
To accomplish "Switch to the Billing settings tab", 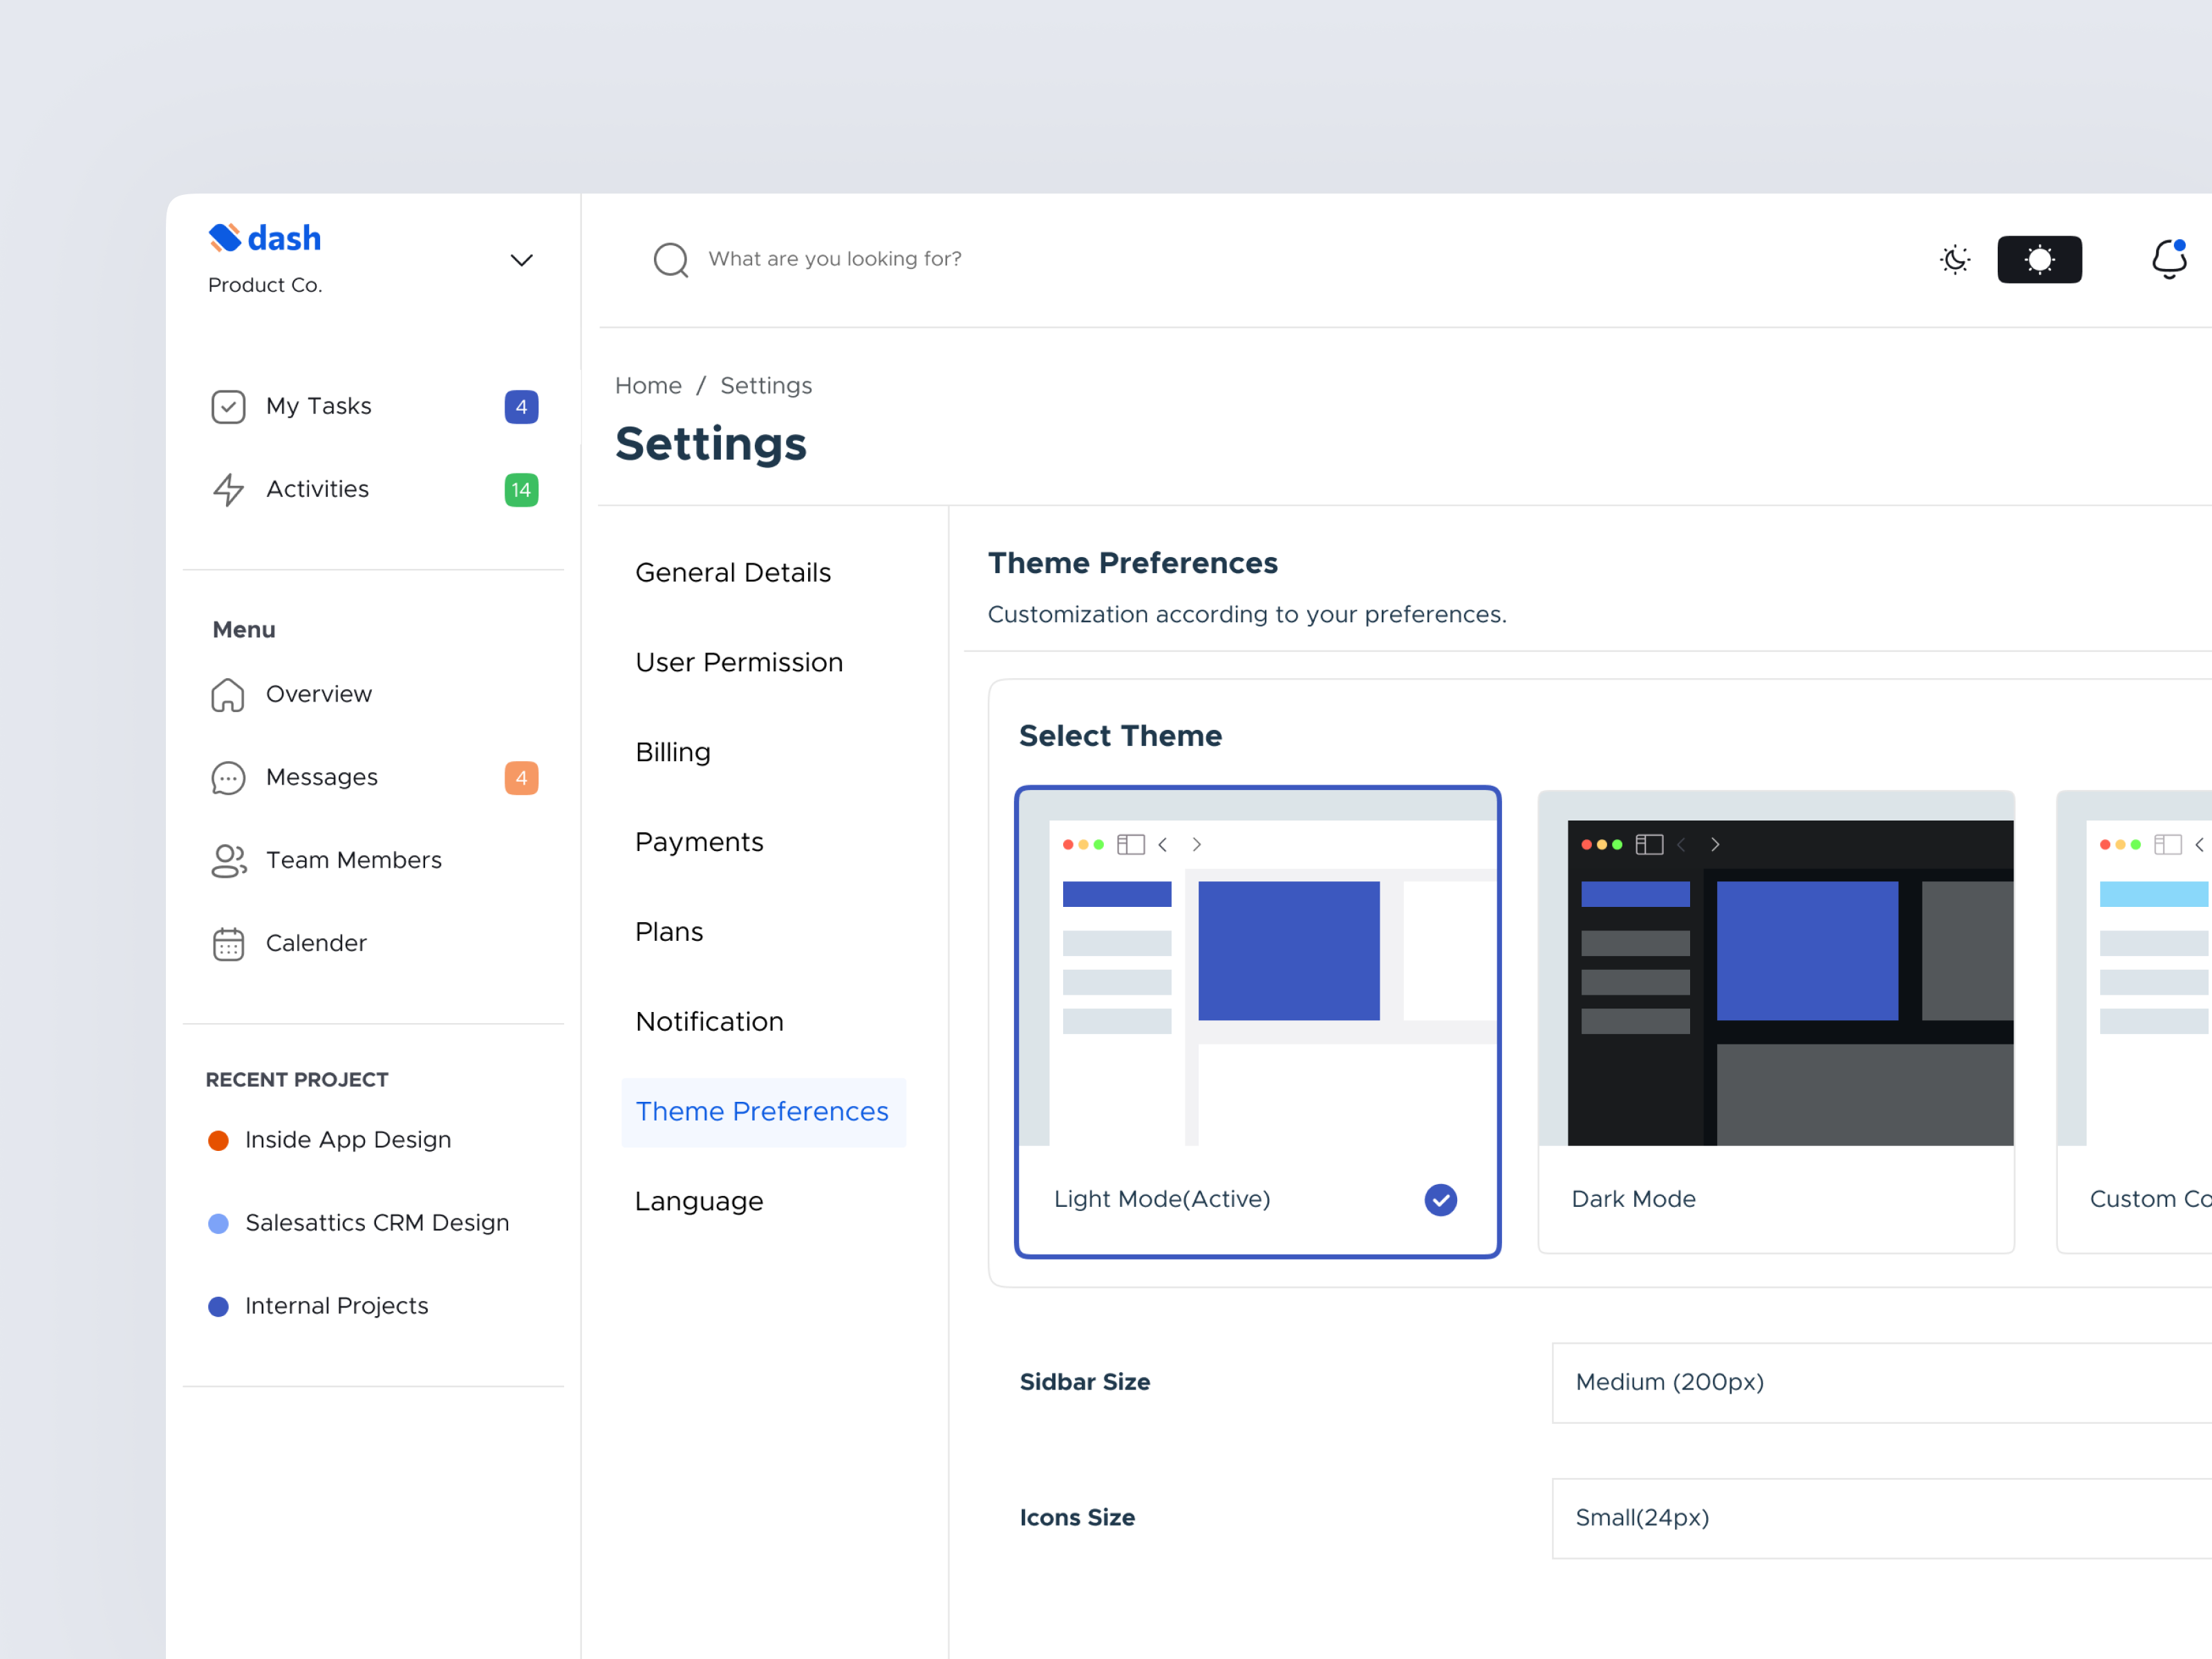I will [x=672, y=752].
